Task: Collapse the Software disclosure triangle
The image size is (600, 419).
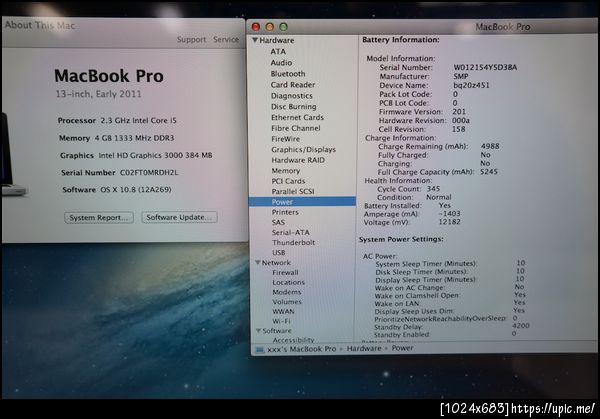Action: tap(258, 330)
